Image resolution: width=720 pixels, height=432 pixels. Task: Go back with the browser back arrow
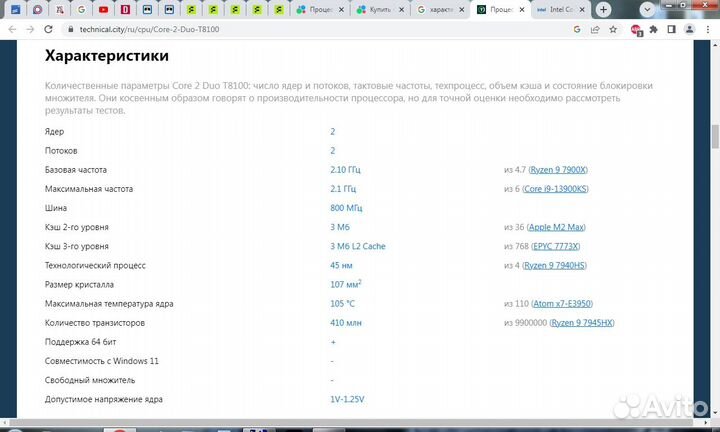[12, 29]
